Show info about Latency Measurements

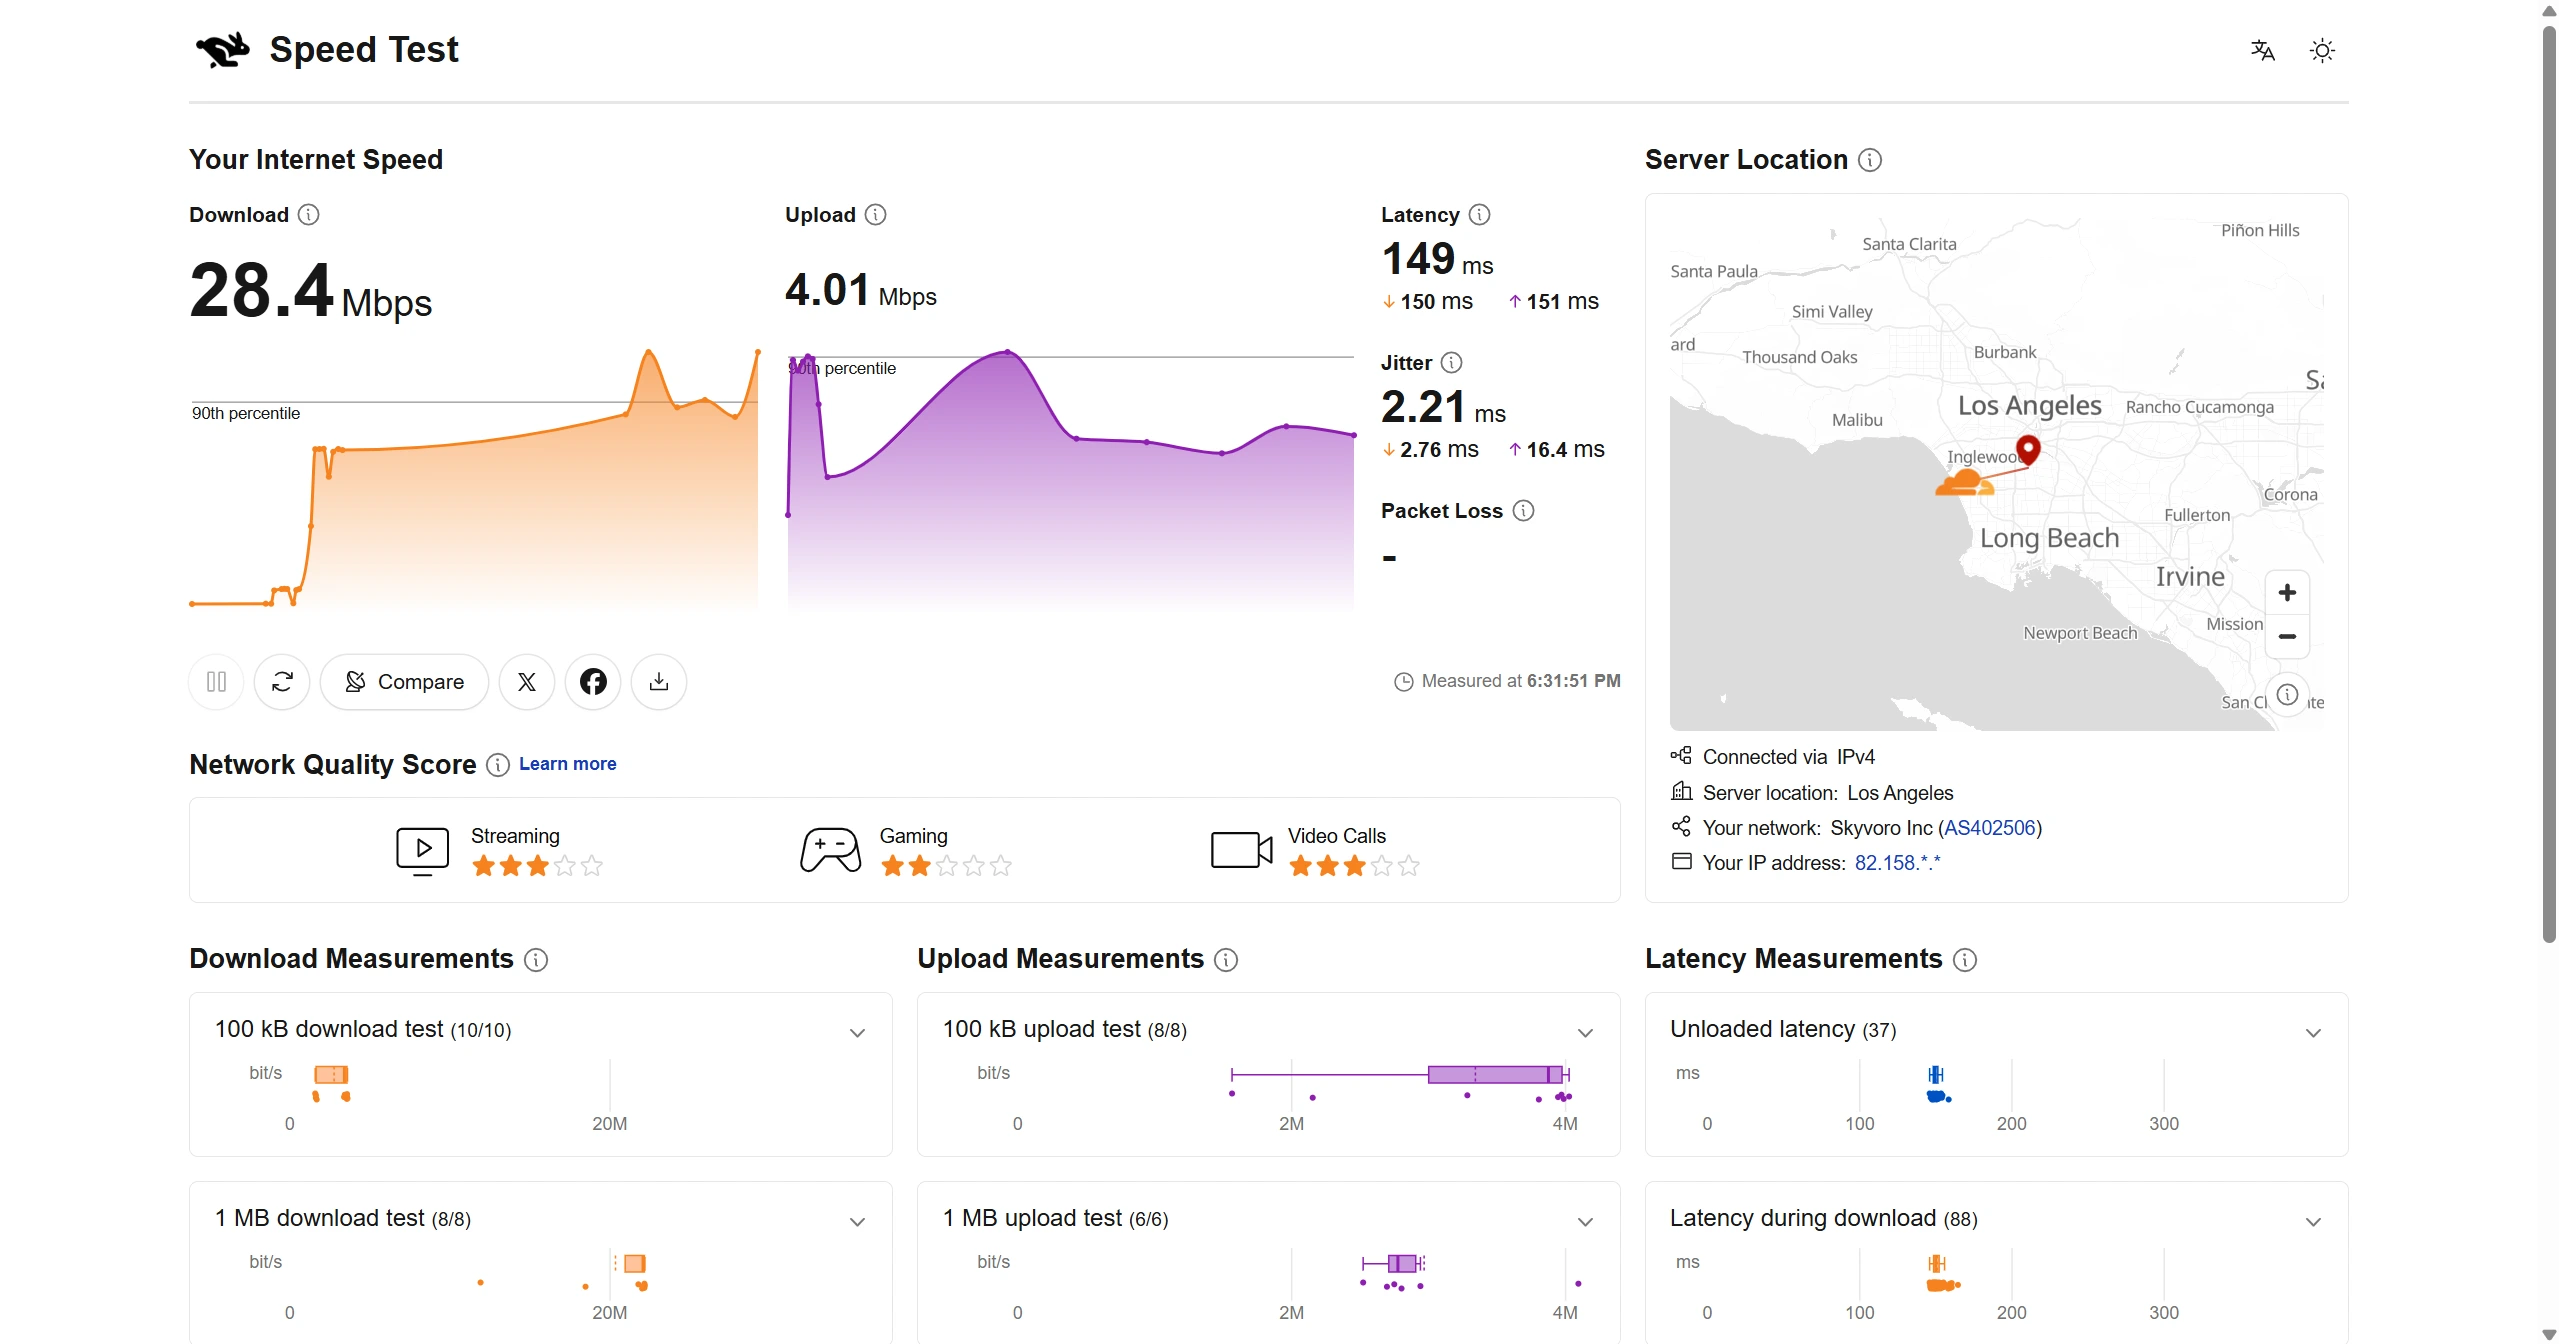[x=1964, y=960]
